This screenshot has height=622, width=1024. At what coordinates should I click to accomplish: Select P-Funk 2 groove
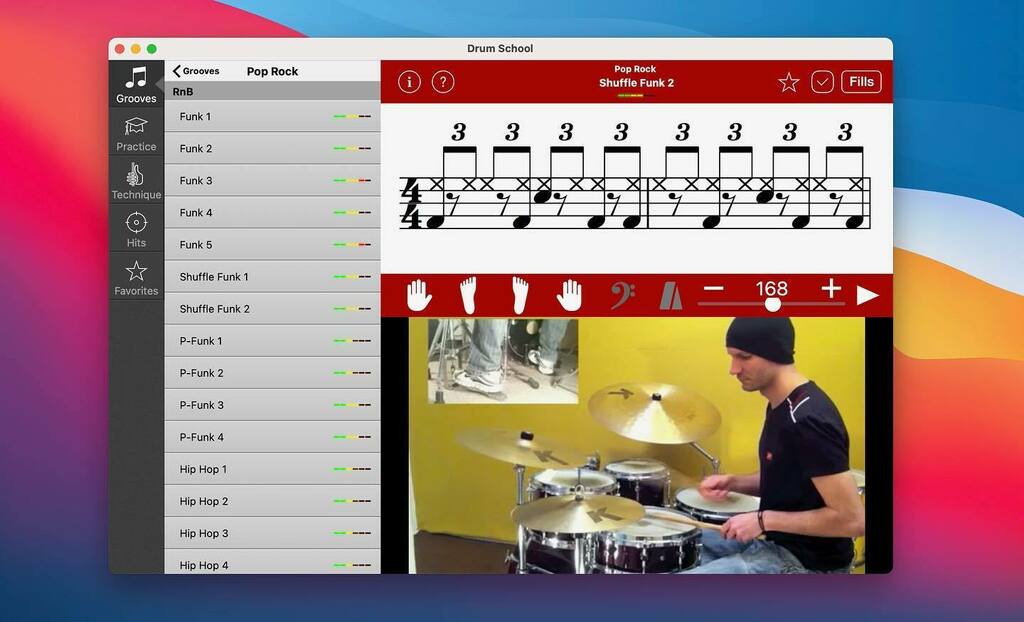[x=272, y=372]
